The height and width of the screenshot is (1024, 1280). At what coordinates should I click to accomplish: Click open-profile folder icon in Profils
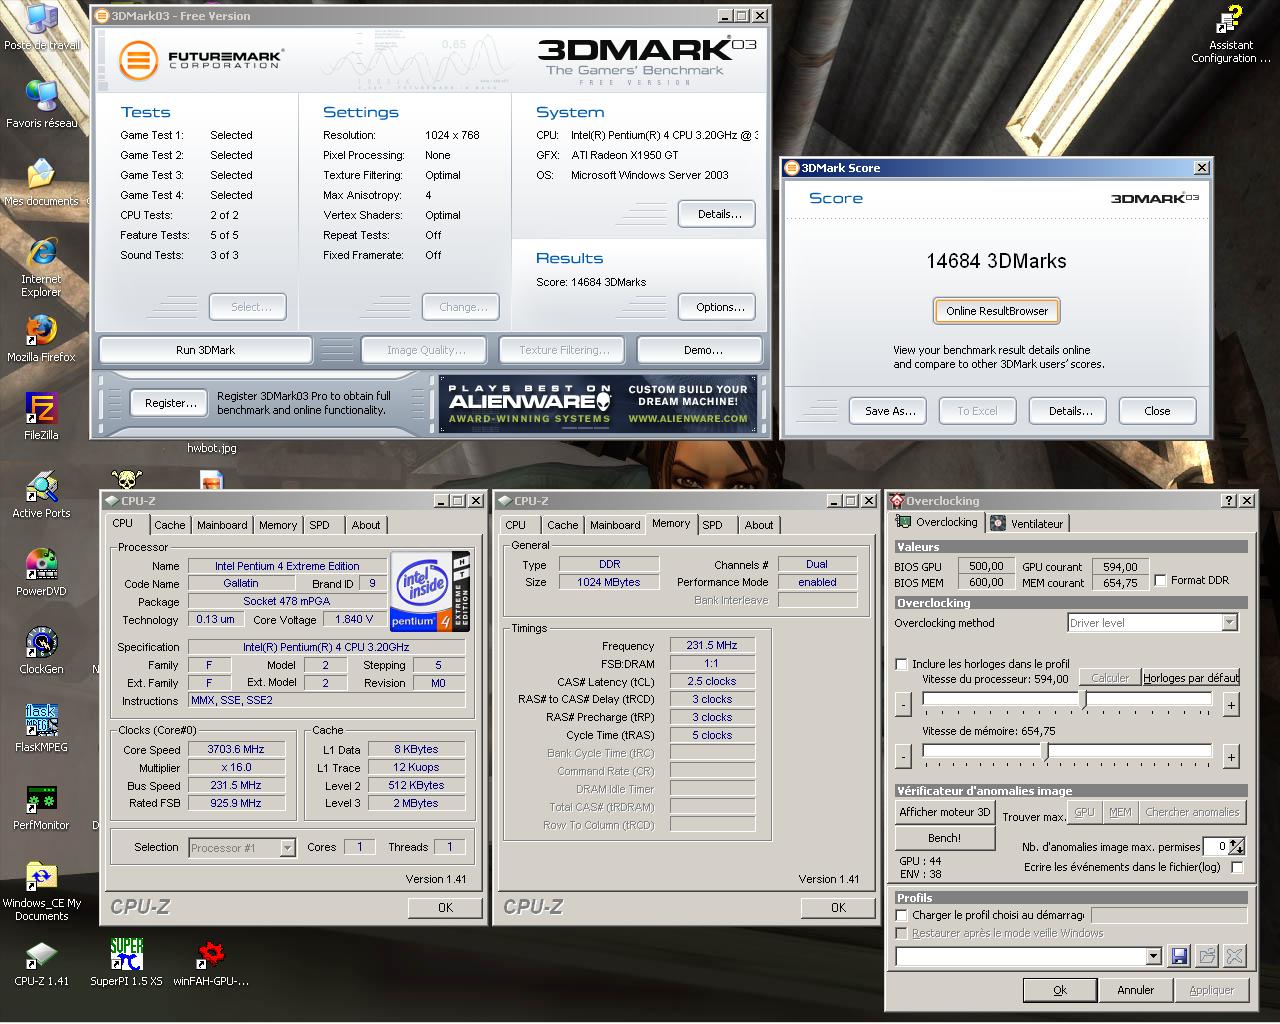[1207, 956]
